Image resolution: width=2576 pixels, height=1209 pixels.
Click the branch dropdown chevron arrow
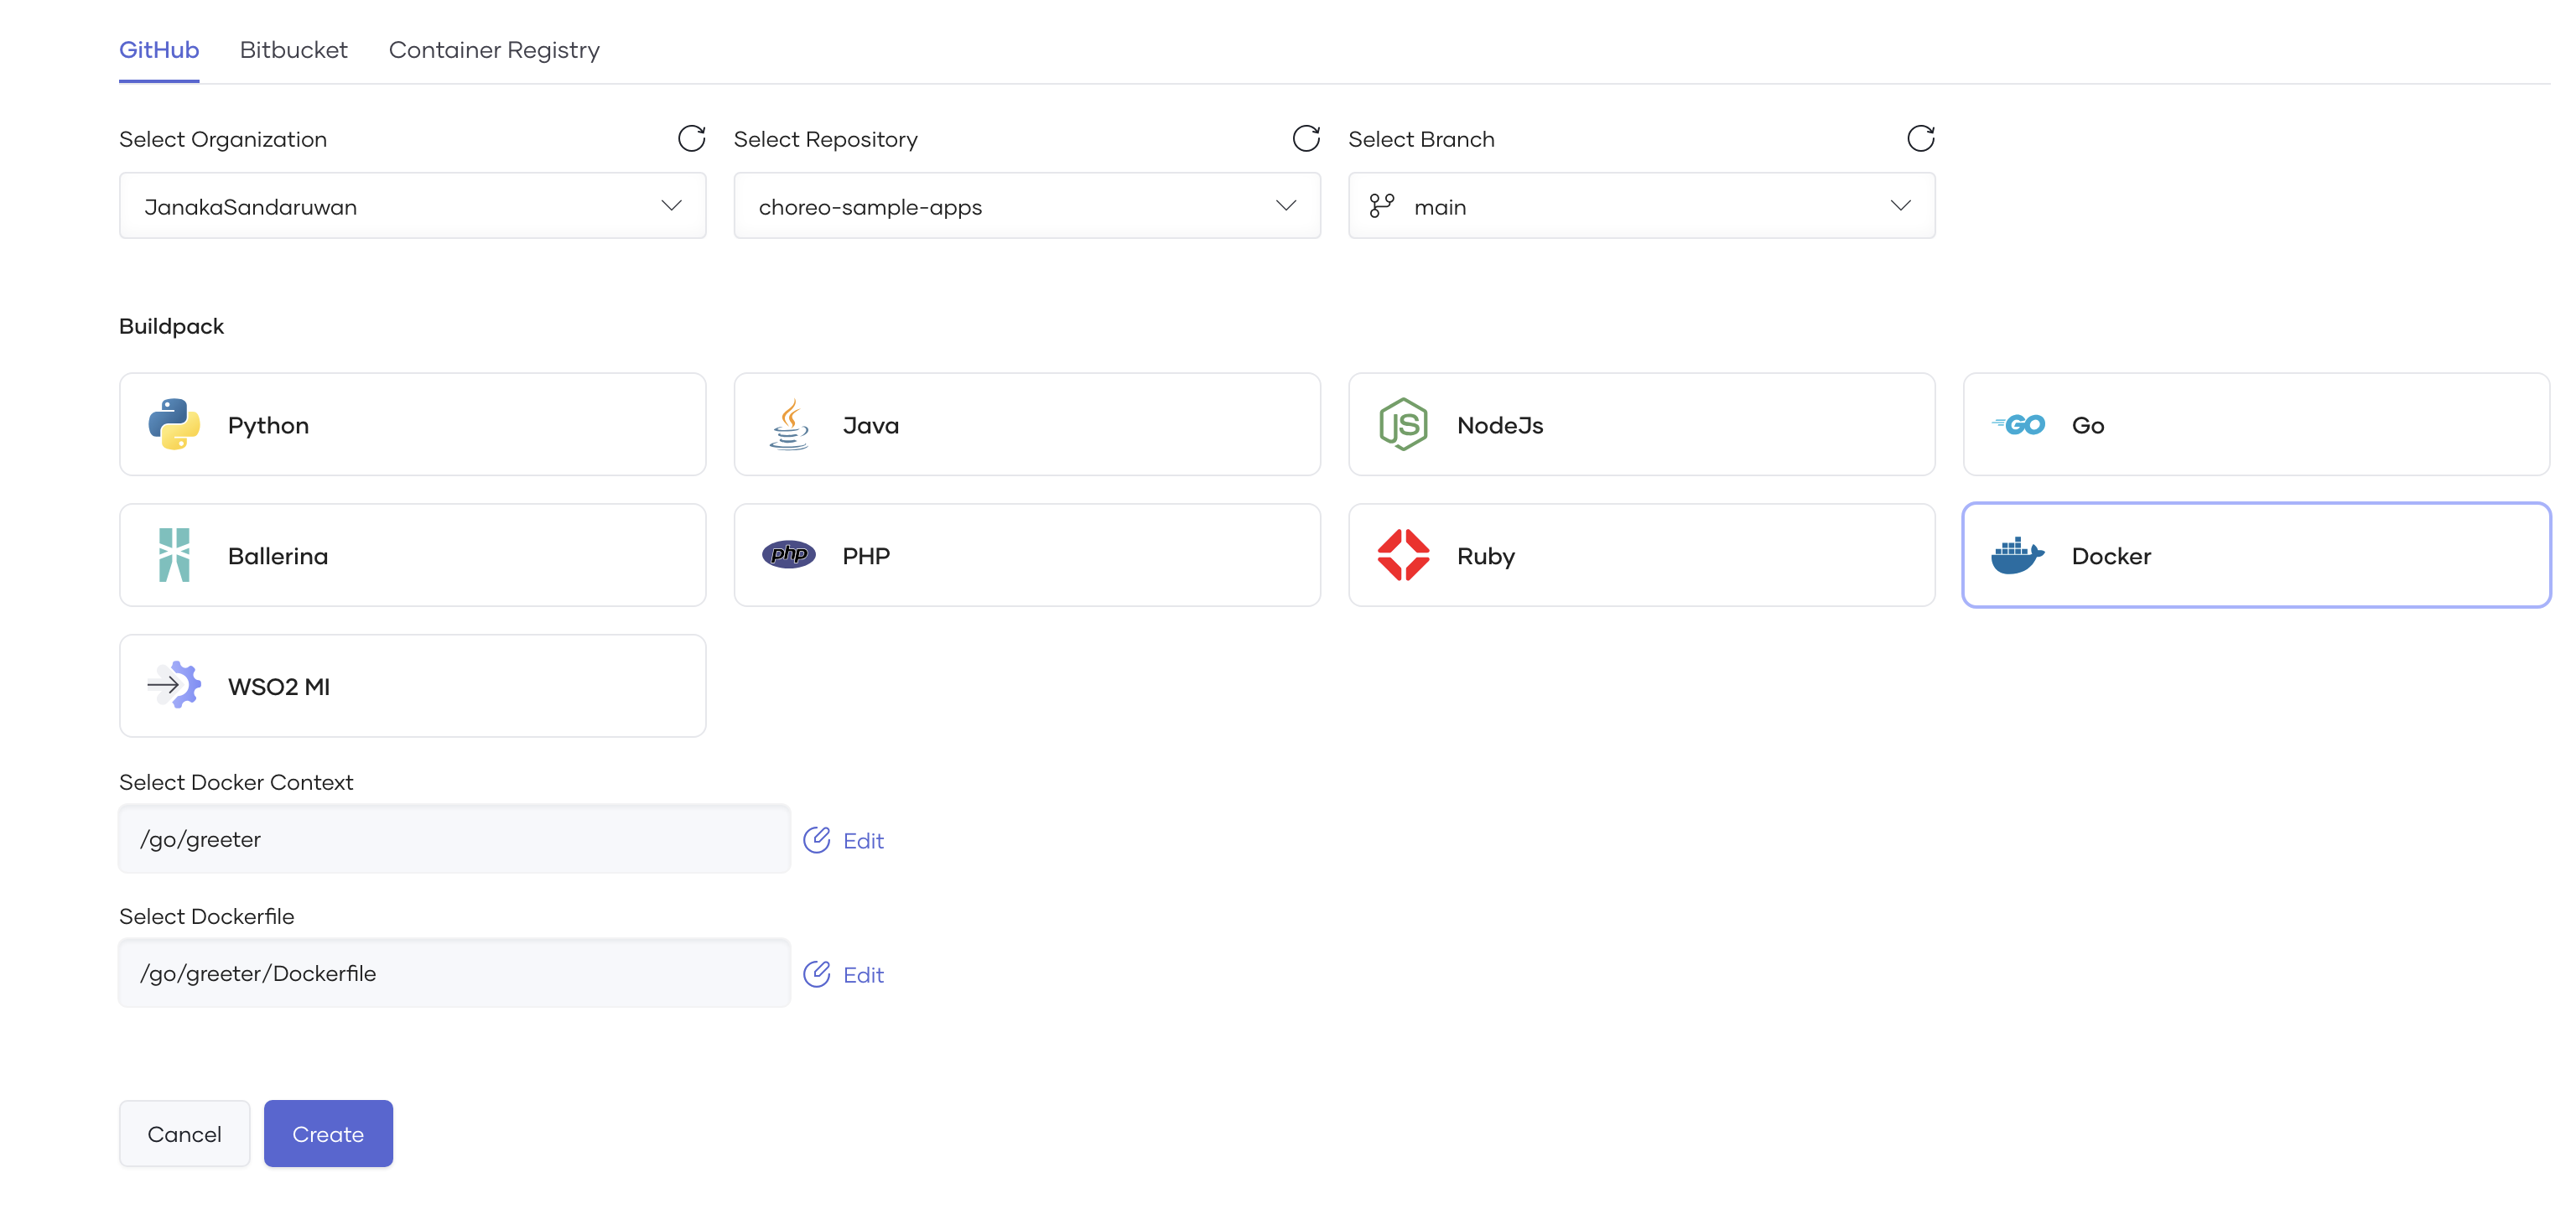click(1900, 206)
